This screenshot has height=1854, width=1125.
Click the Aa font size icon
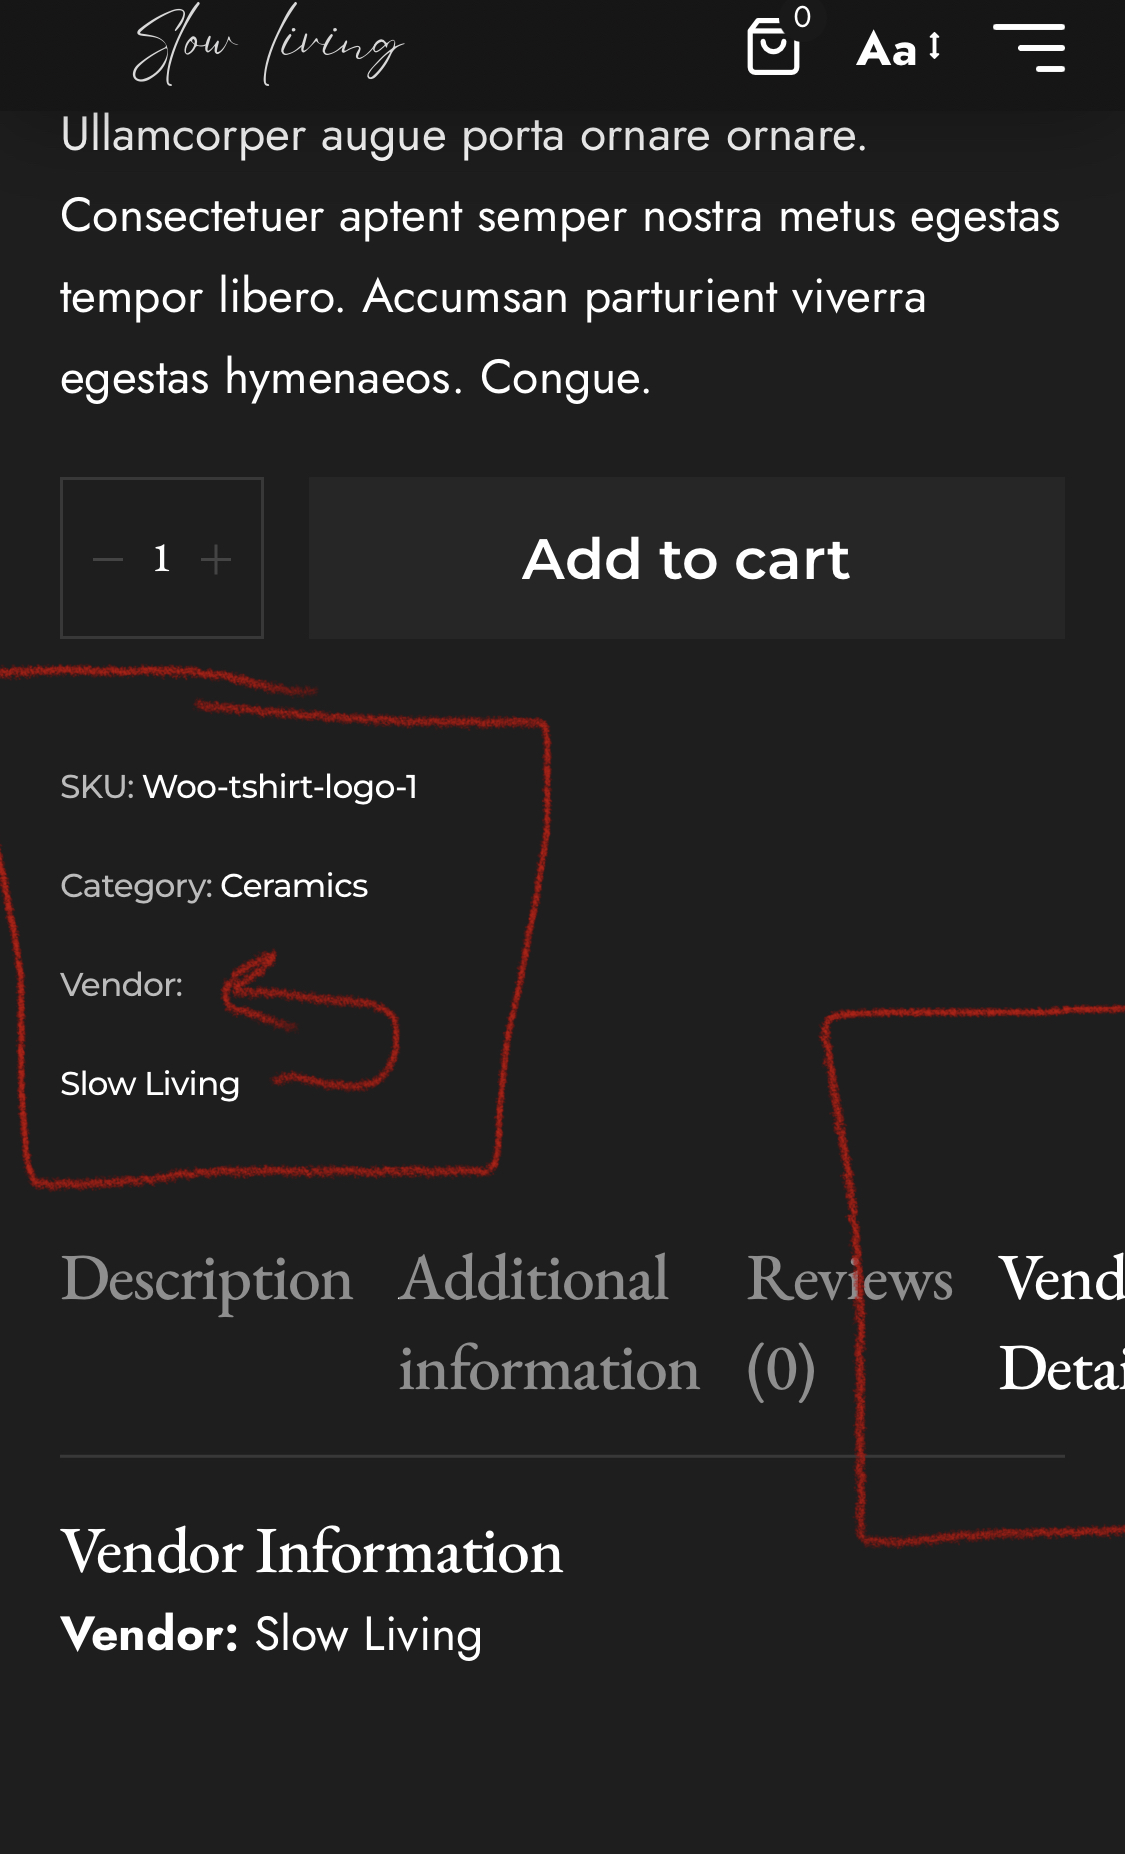point(898,48)
